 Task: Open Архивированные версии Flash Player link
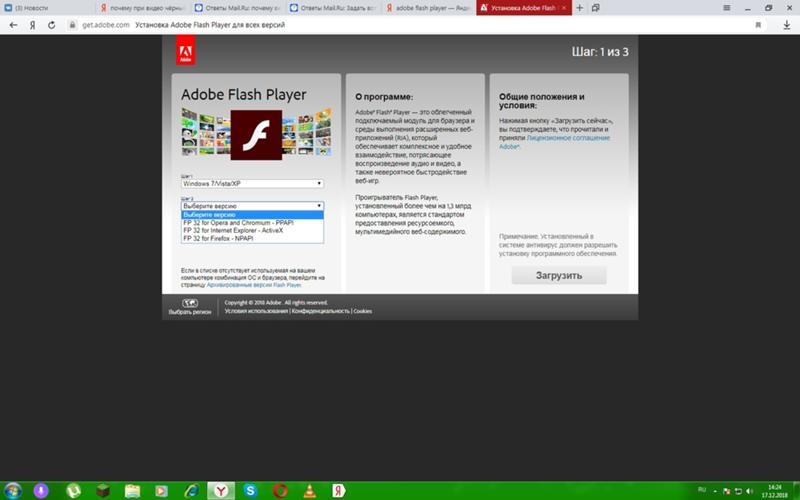click(x=254, y=285)
